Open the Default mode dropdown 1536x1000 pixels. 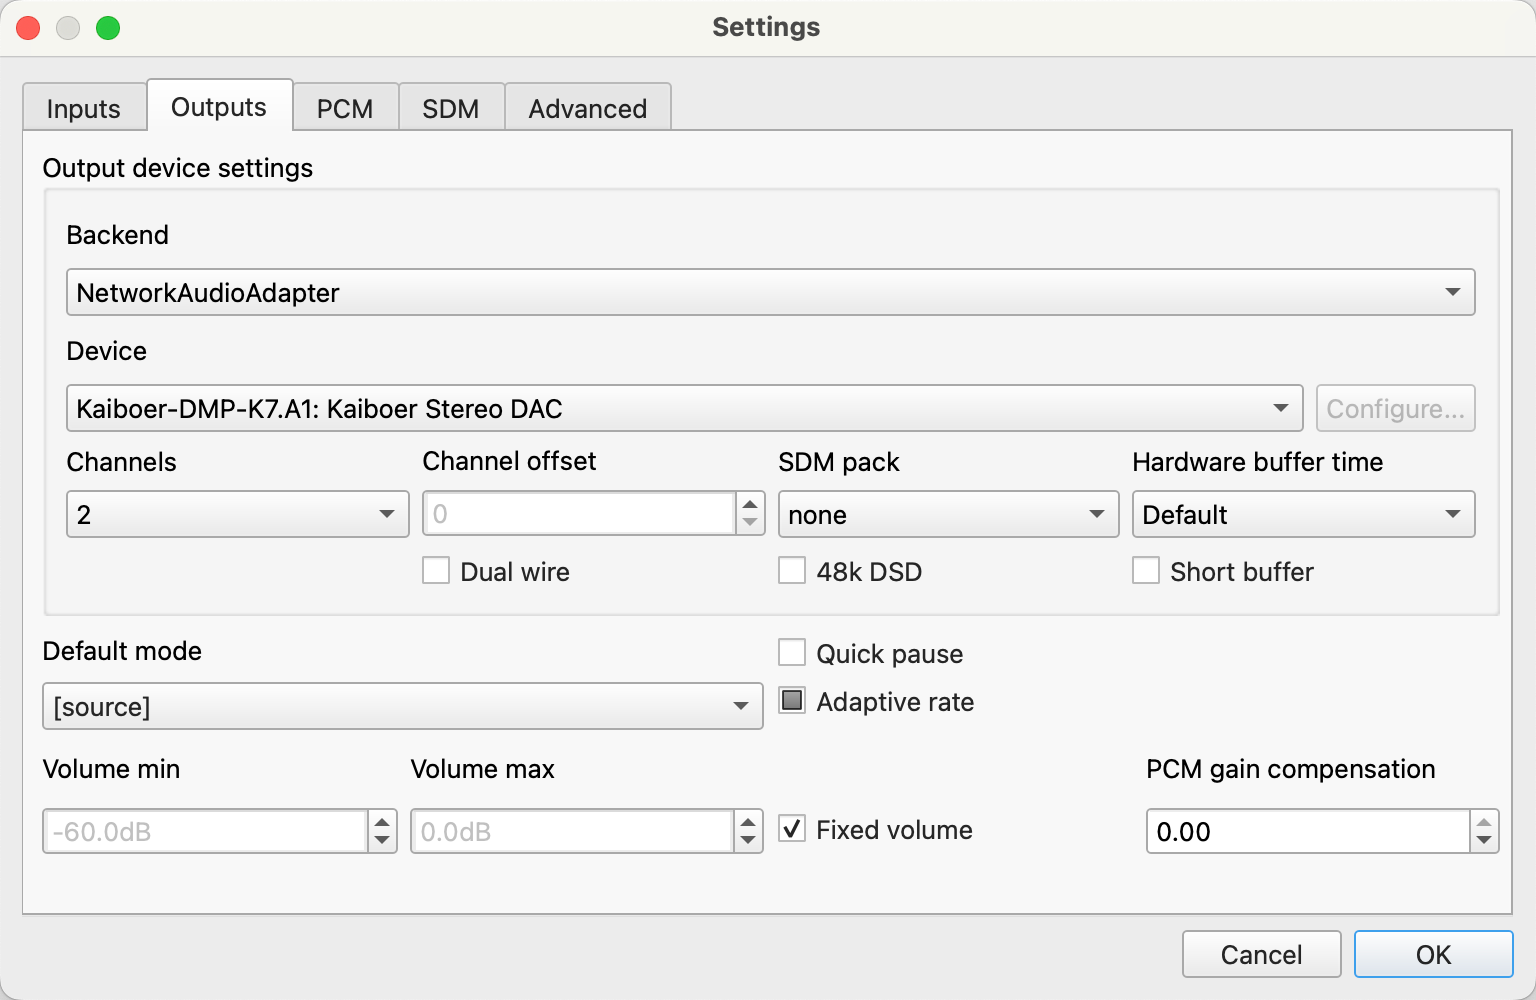click(403, 706)
